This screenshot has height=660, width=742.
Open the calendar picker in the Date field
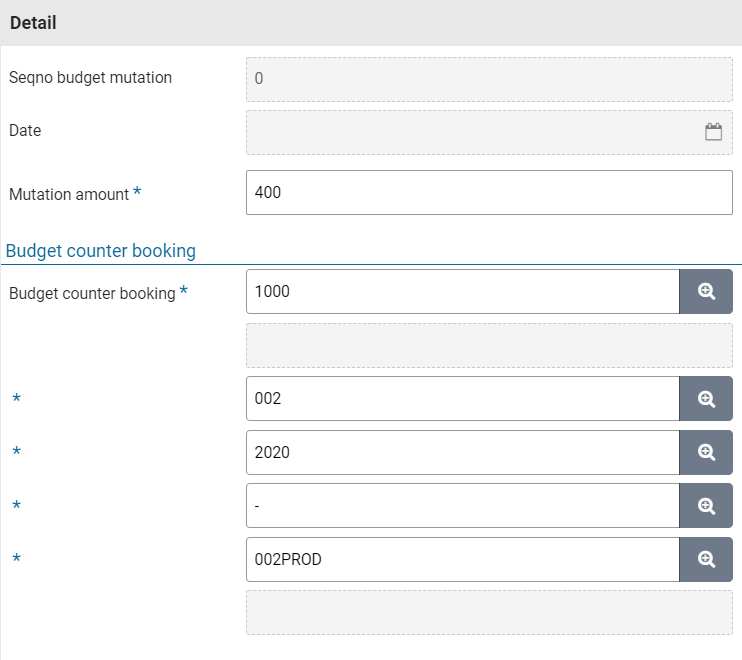[x=713, y=132]
